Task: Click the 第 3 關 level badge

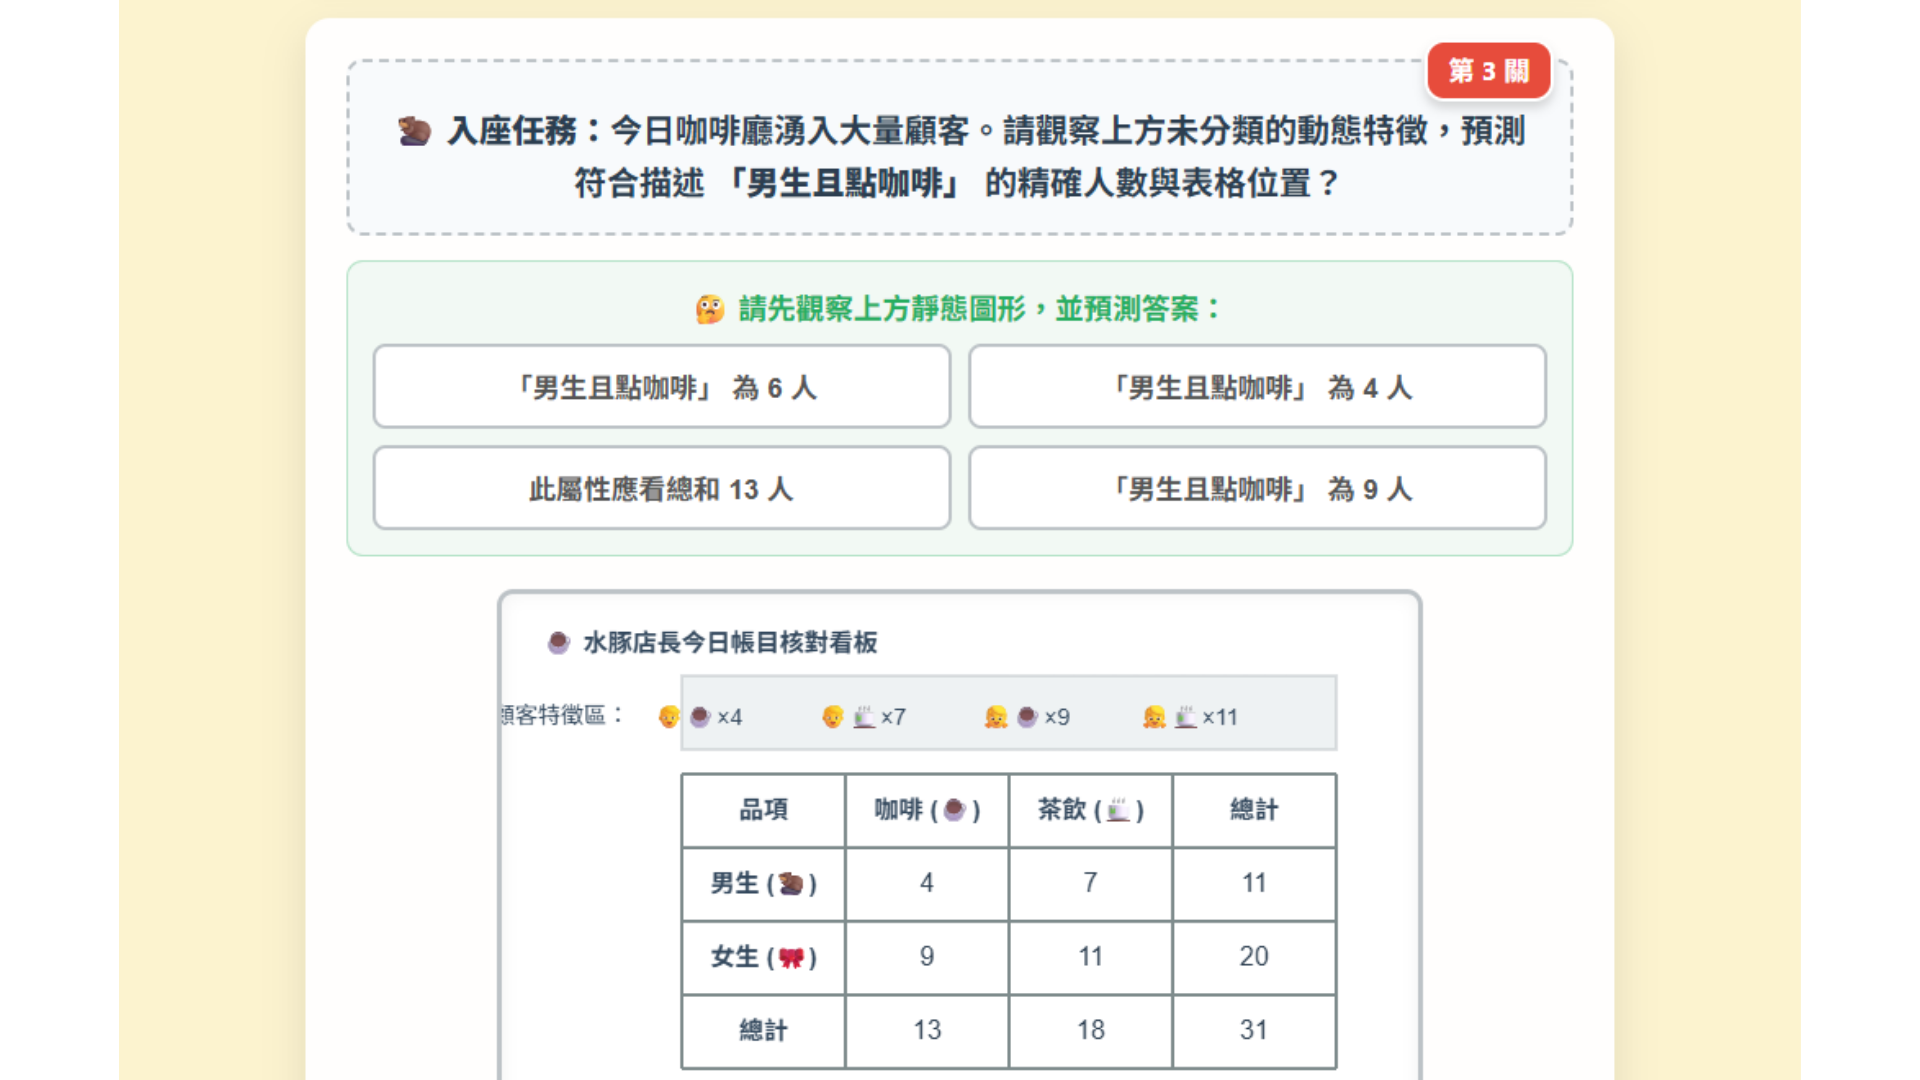Action: coord(1488,71)
